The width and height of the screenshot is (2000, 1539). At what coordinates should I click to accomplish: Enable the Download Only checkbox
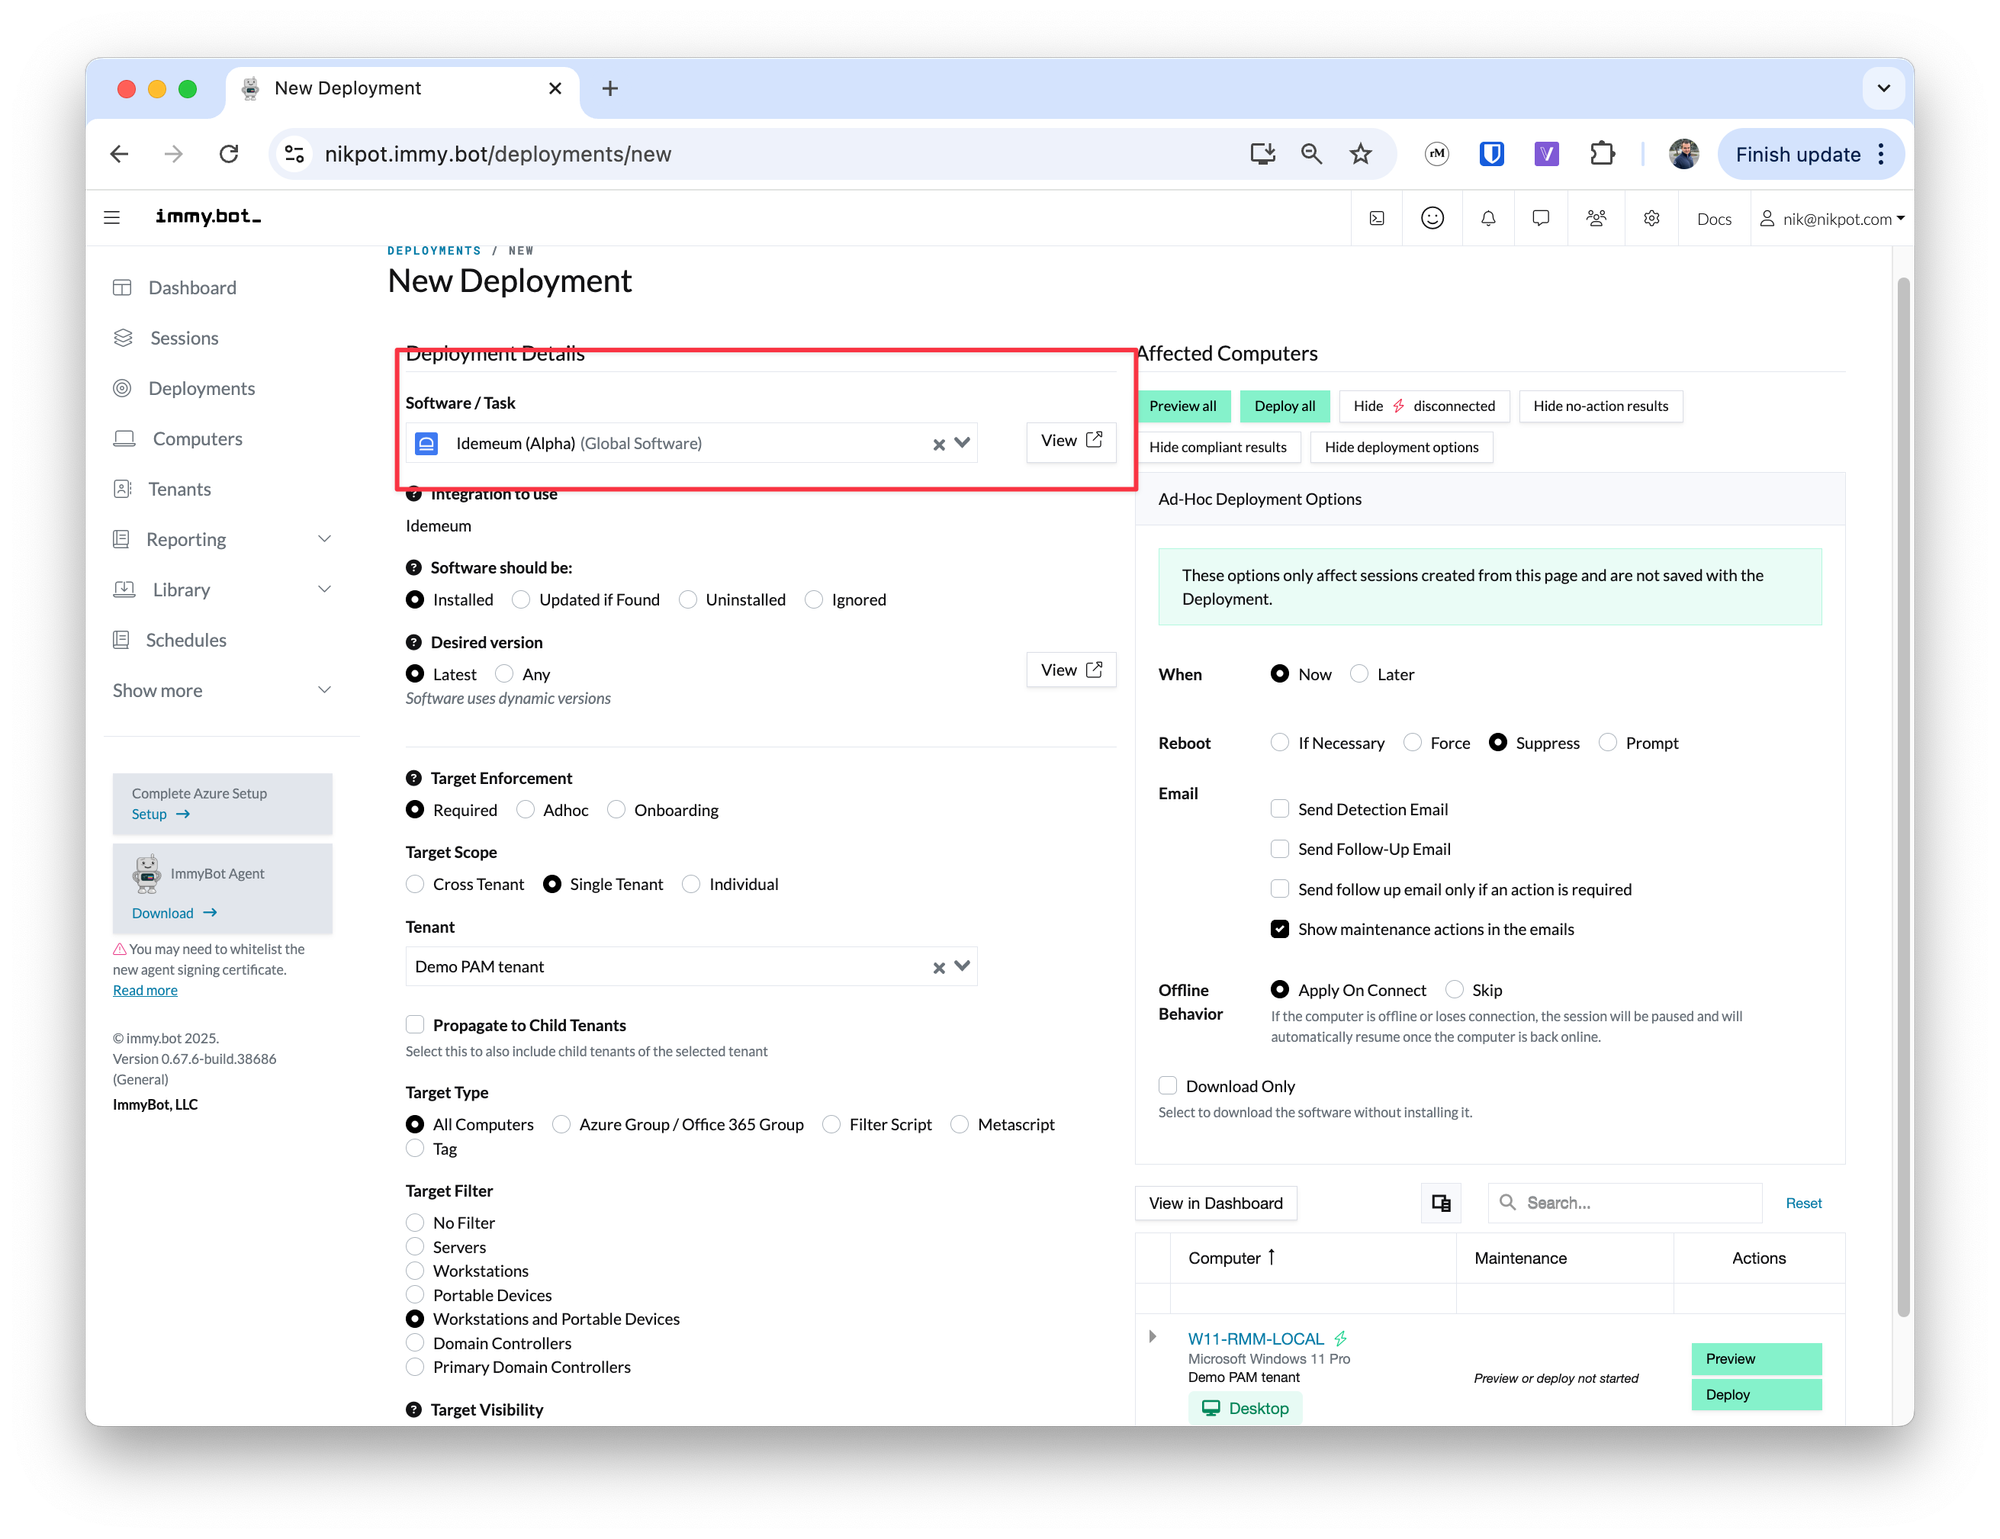(x=1167, y=1086)
